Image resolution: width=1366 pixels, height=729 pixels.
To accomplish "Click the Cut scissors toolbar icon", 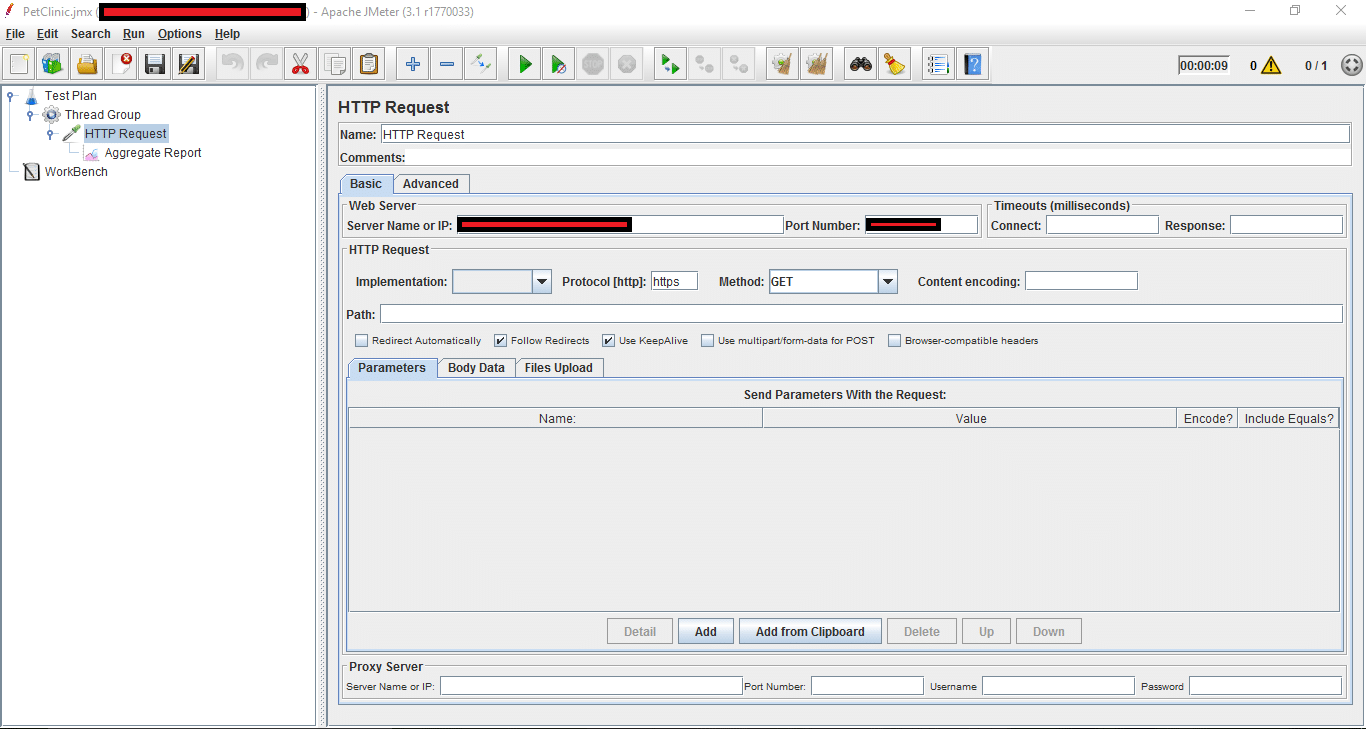I will [x=300, y=65].
